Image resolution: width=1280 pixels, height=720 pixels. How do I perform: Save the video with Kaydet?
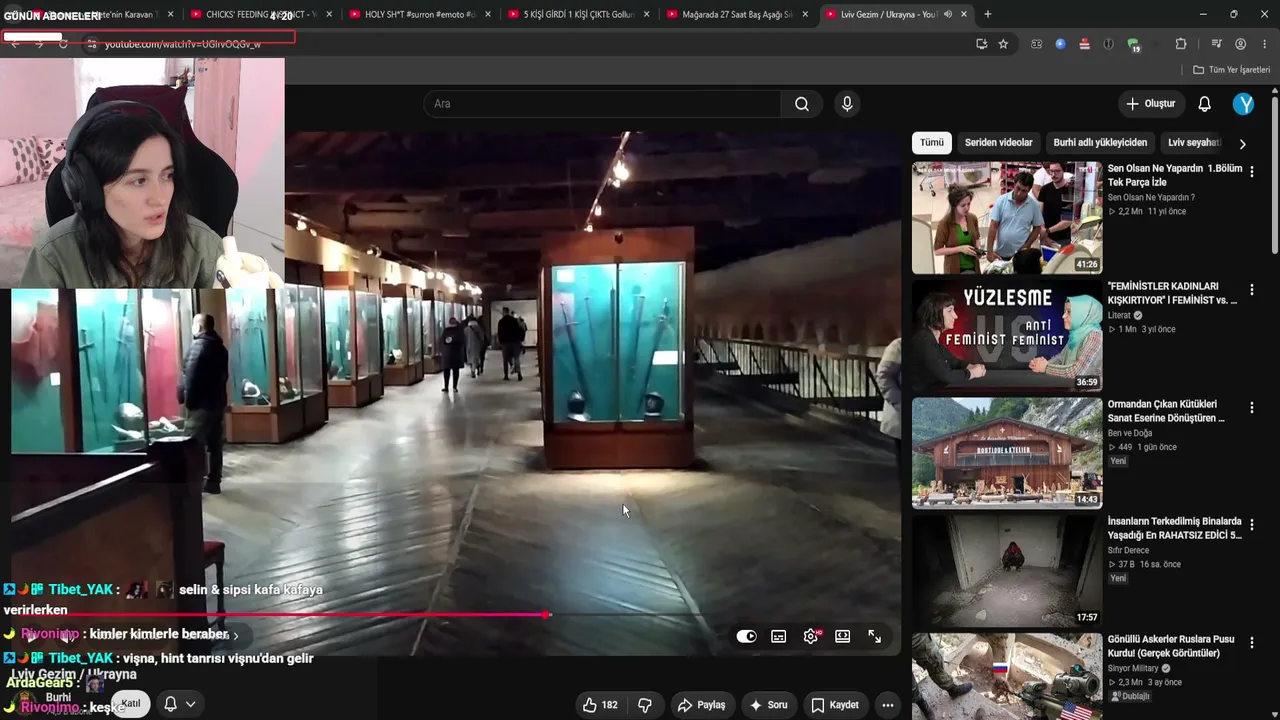tap(835, 705)
